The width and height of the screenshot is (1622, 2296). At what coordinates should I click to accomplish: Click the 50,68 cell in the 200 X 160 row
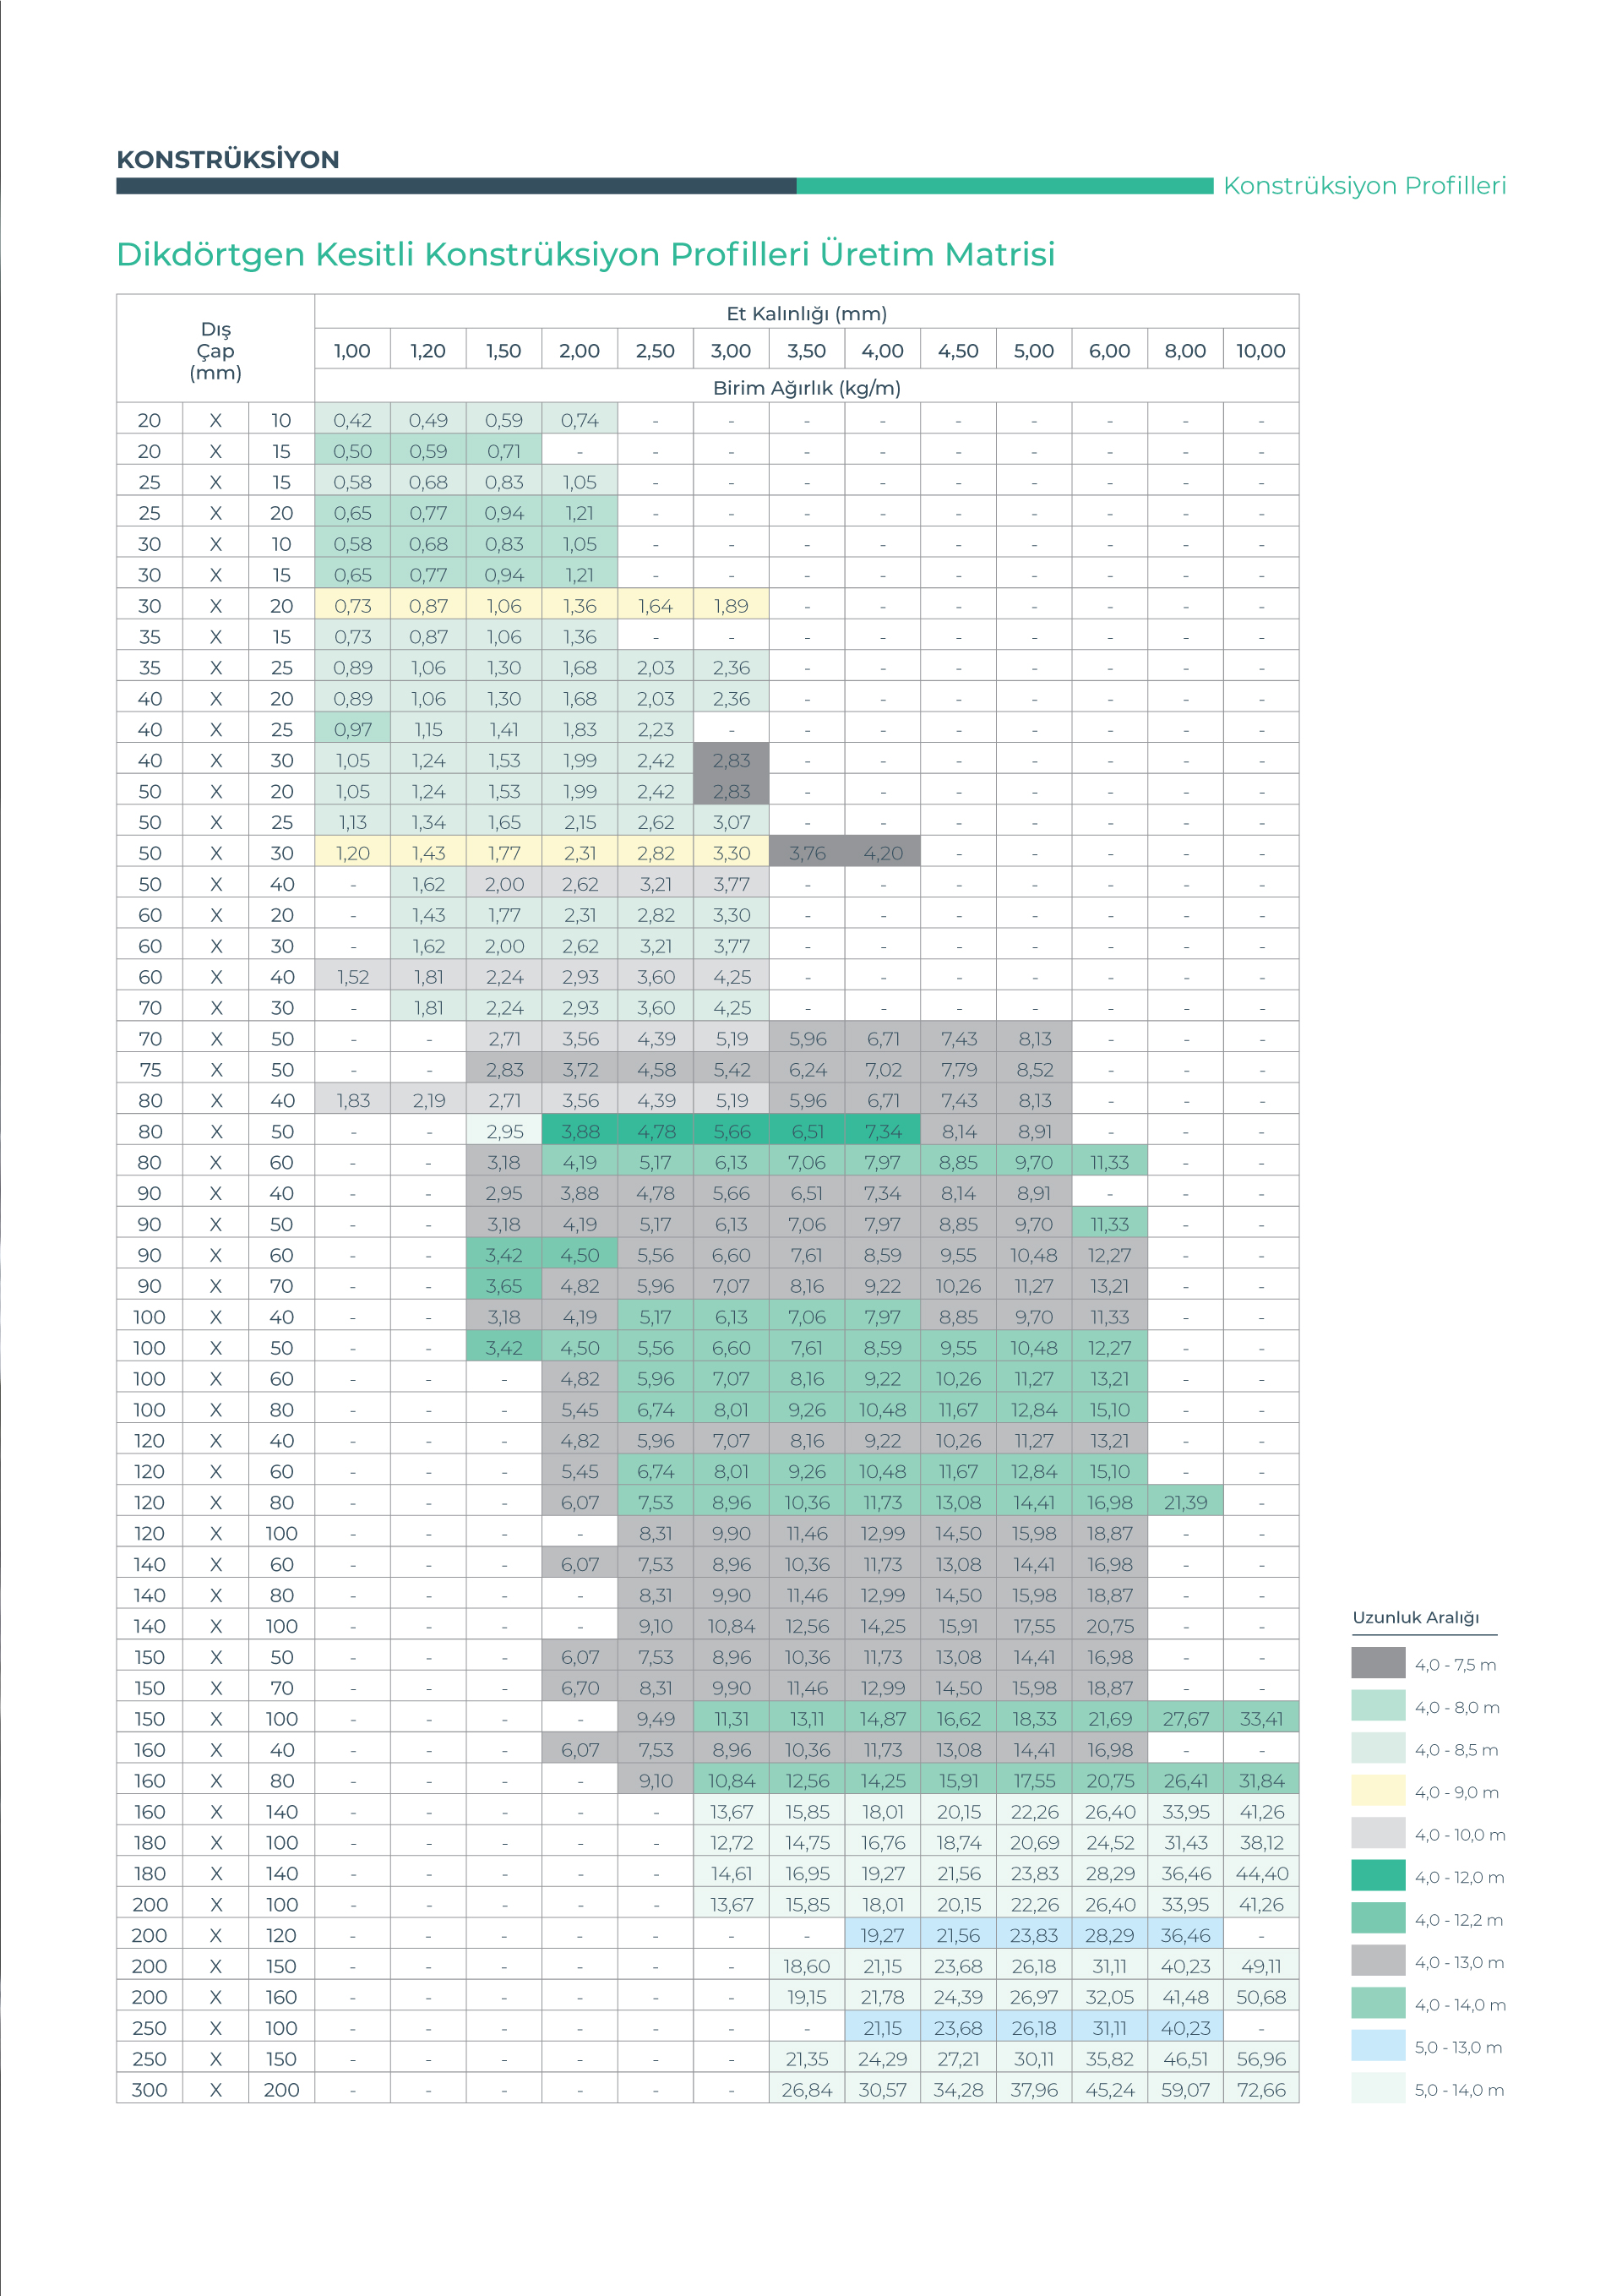coord(1261,1997)
